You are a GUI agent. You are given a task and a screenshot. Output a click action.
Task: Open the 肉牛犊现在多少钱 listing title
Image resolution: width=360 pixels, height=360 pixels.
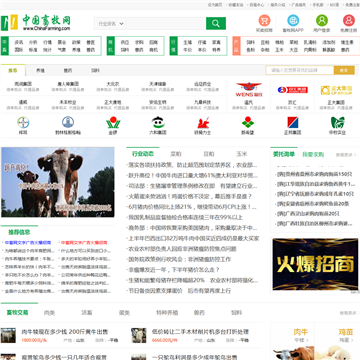(65, 332)
